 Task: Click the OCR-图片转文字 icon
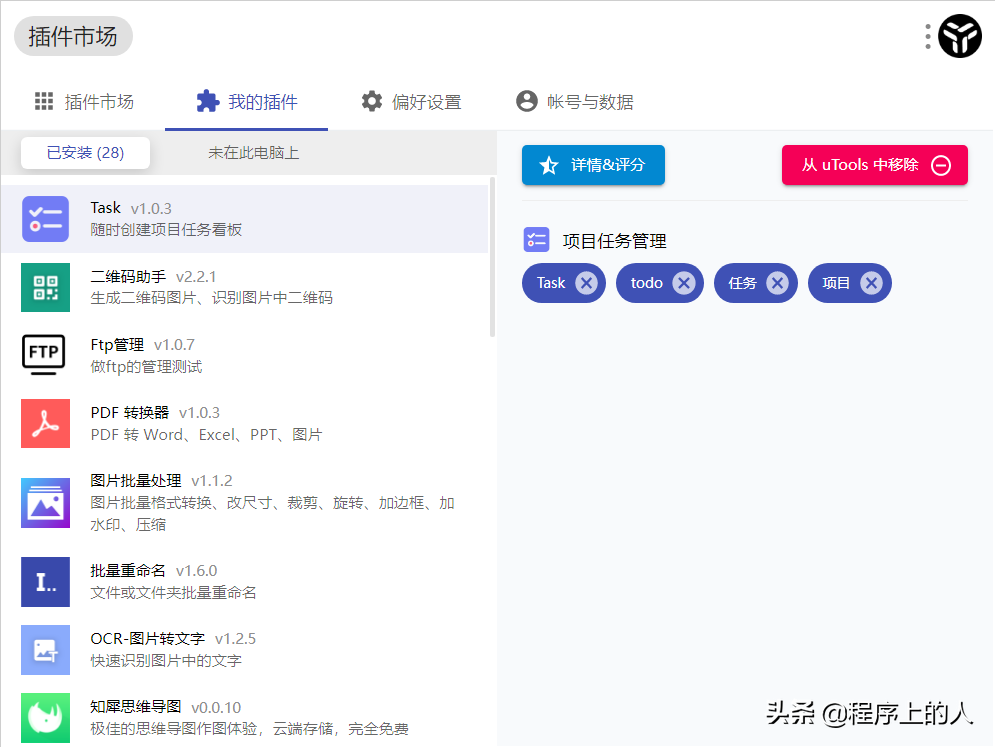(45, 650)
